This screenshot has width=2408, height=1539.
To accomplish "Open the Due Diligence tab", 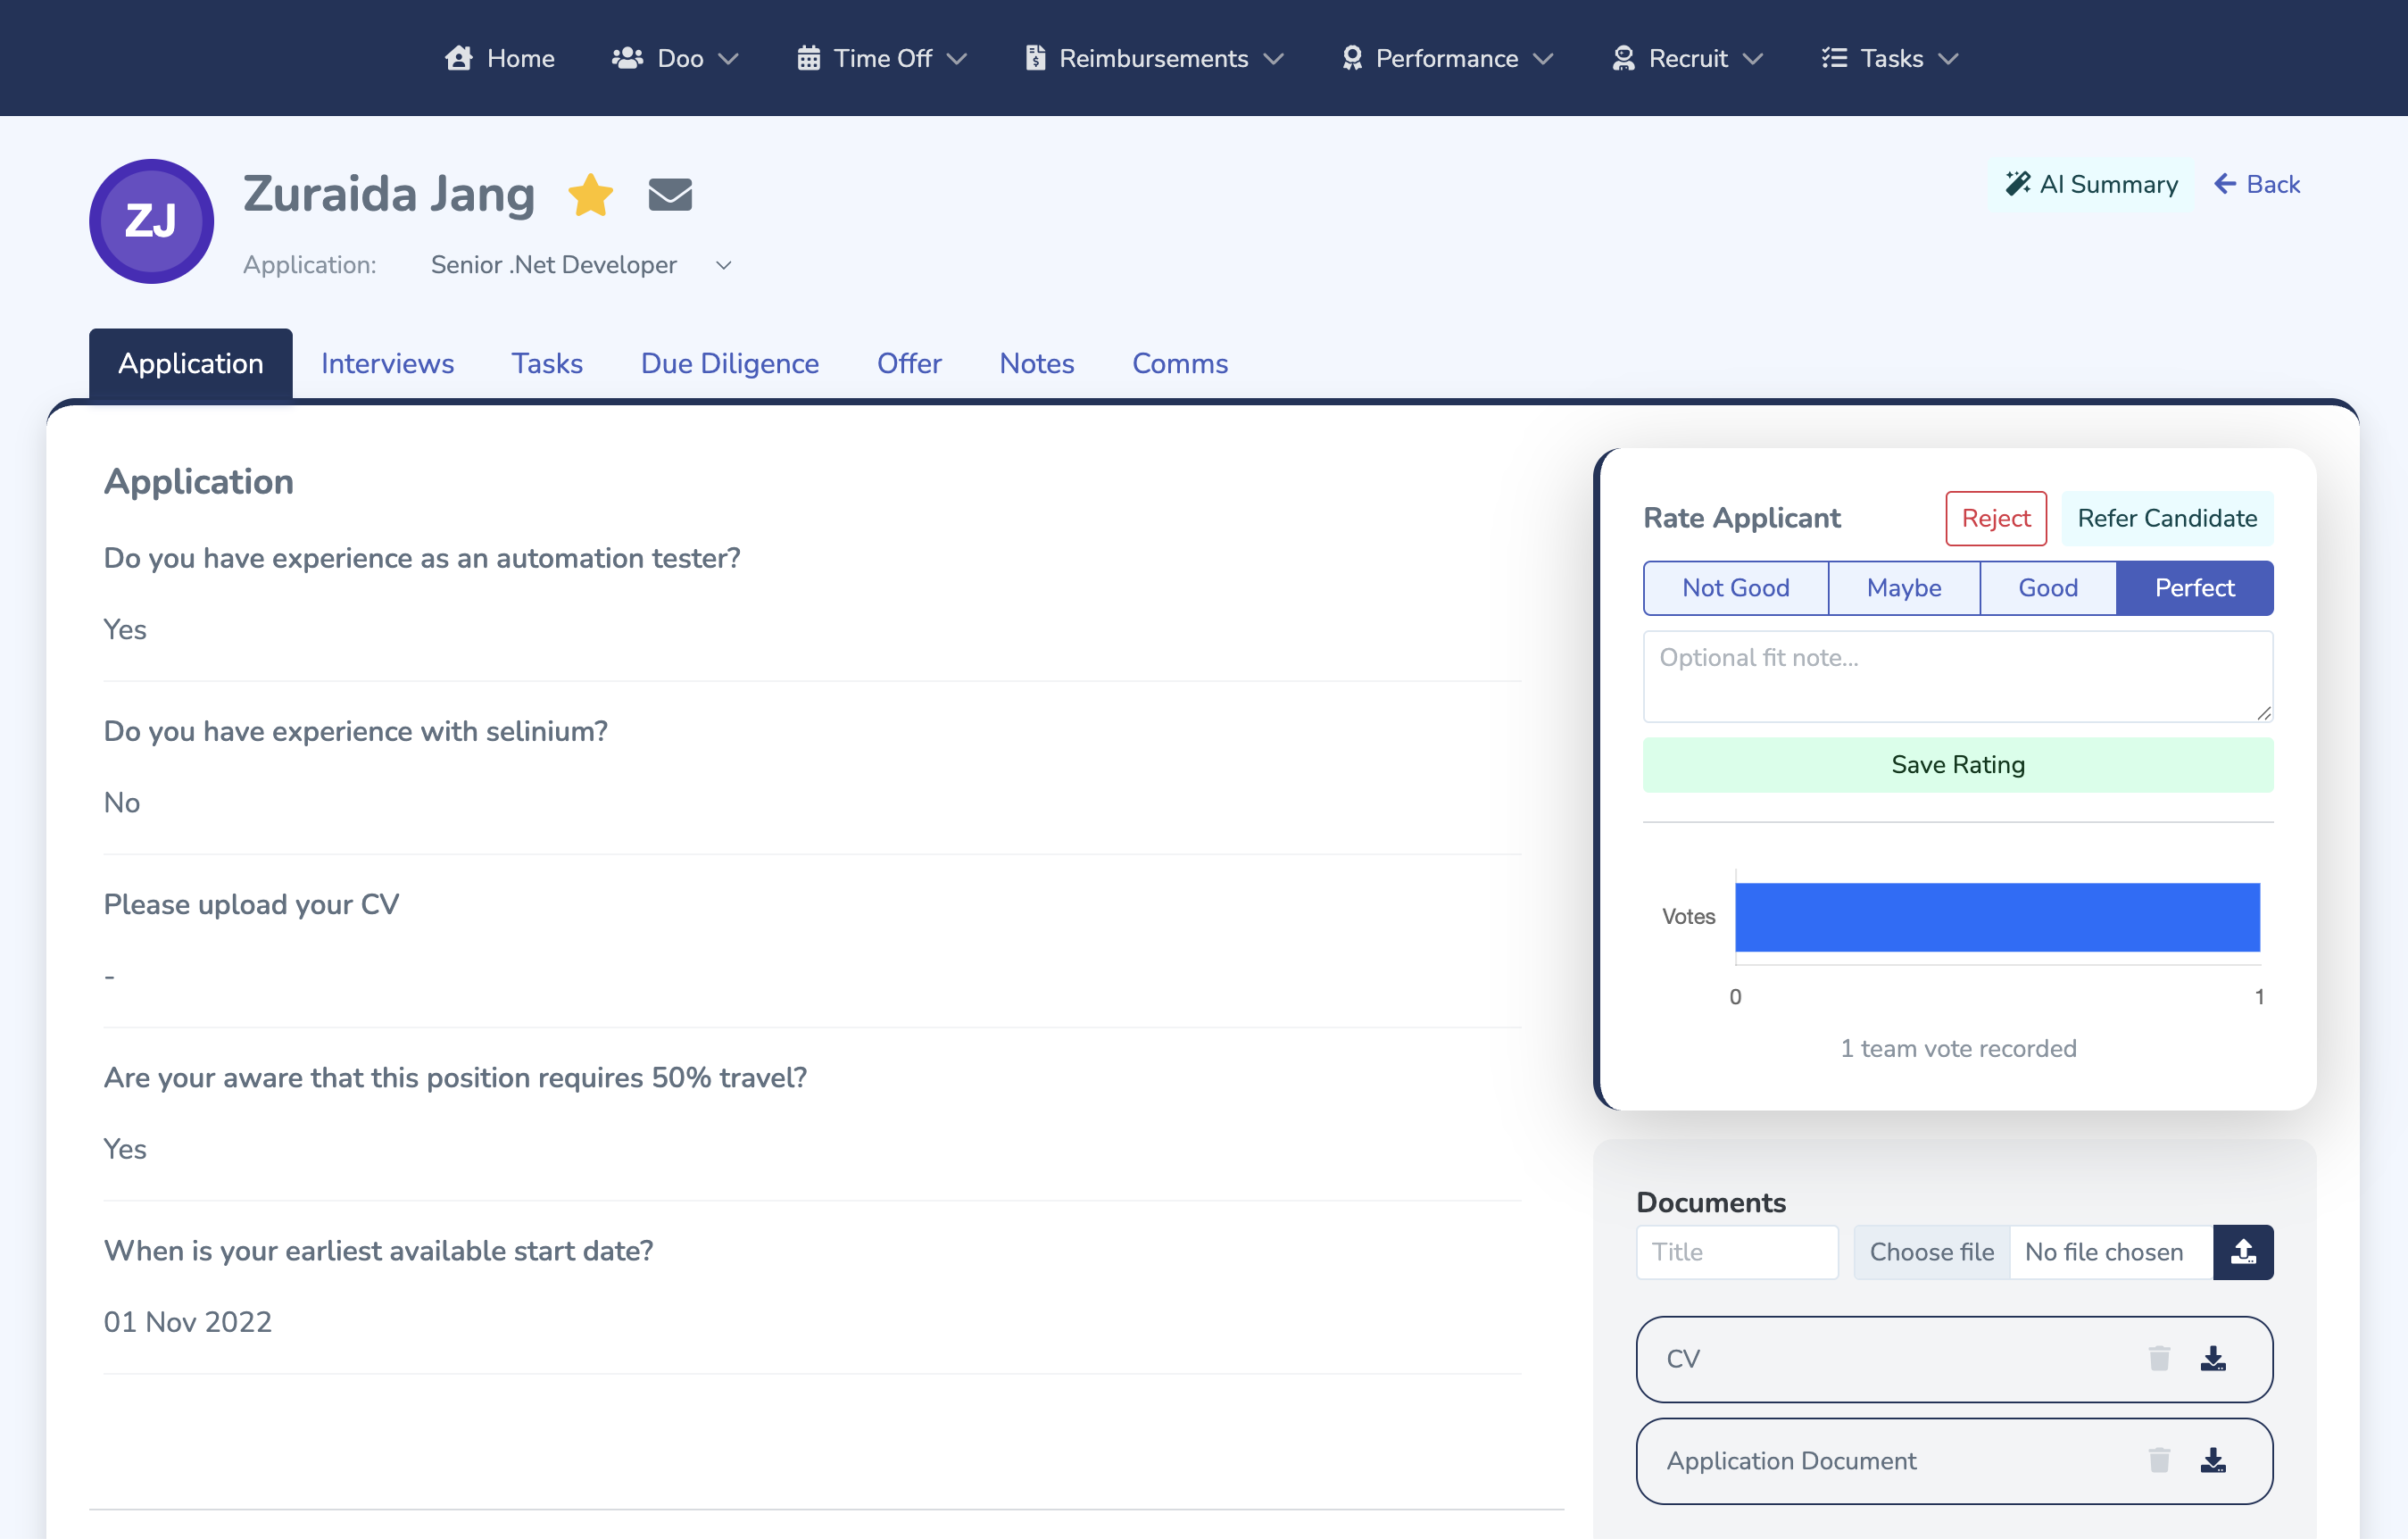I will click(729, 363).
